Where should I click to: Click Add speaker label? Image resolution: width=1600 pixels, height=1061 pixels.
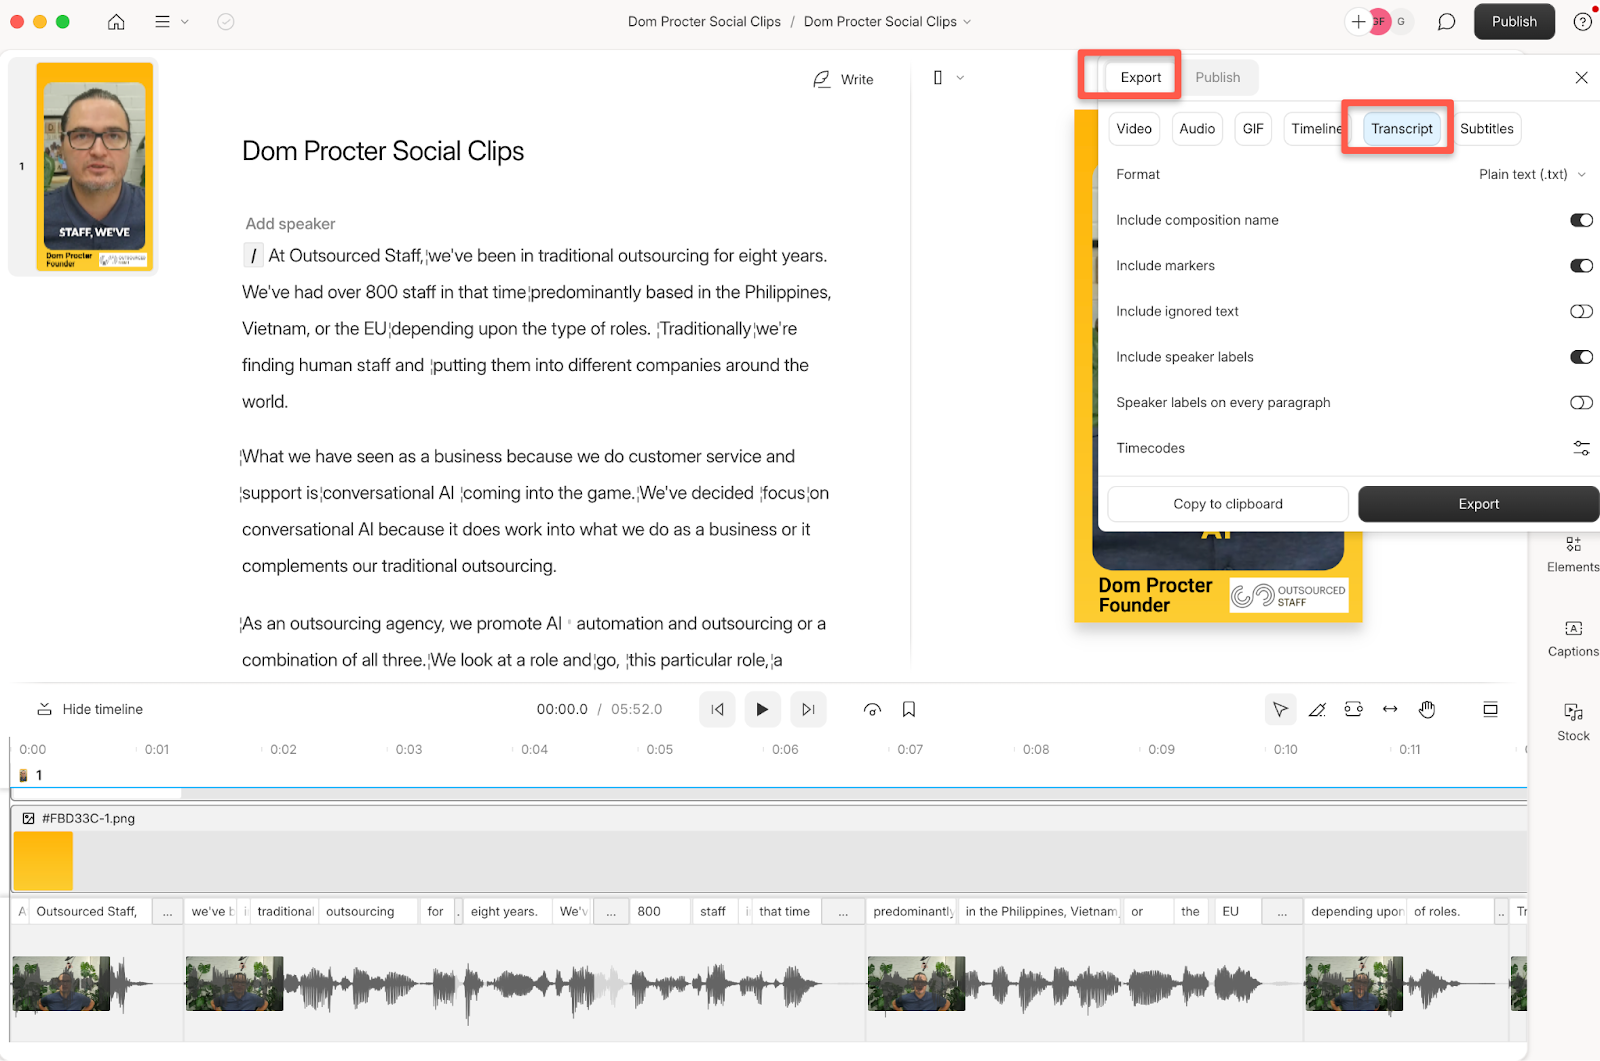(x=290, y=224)
